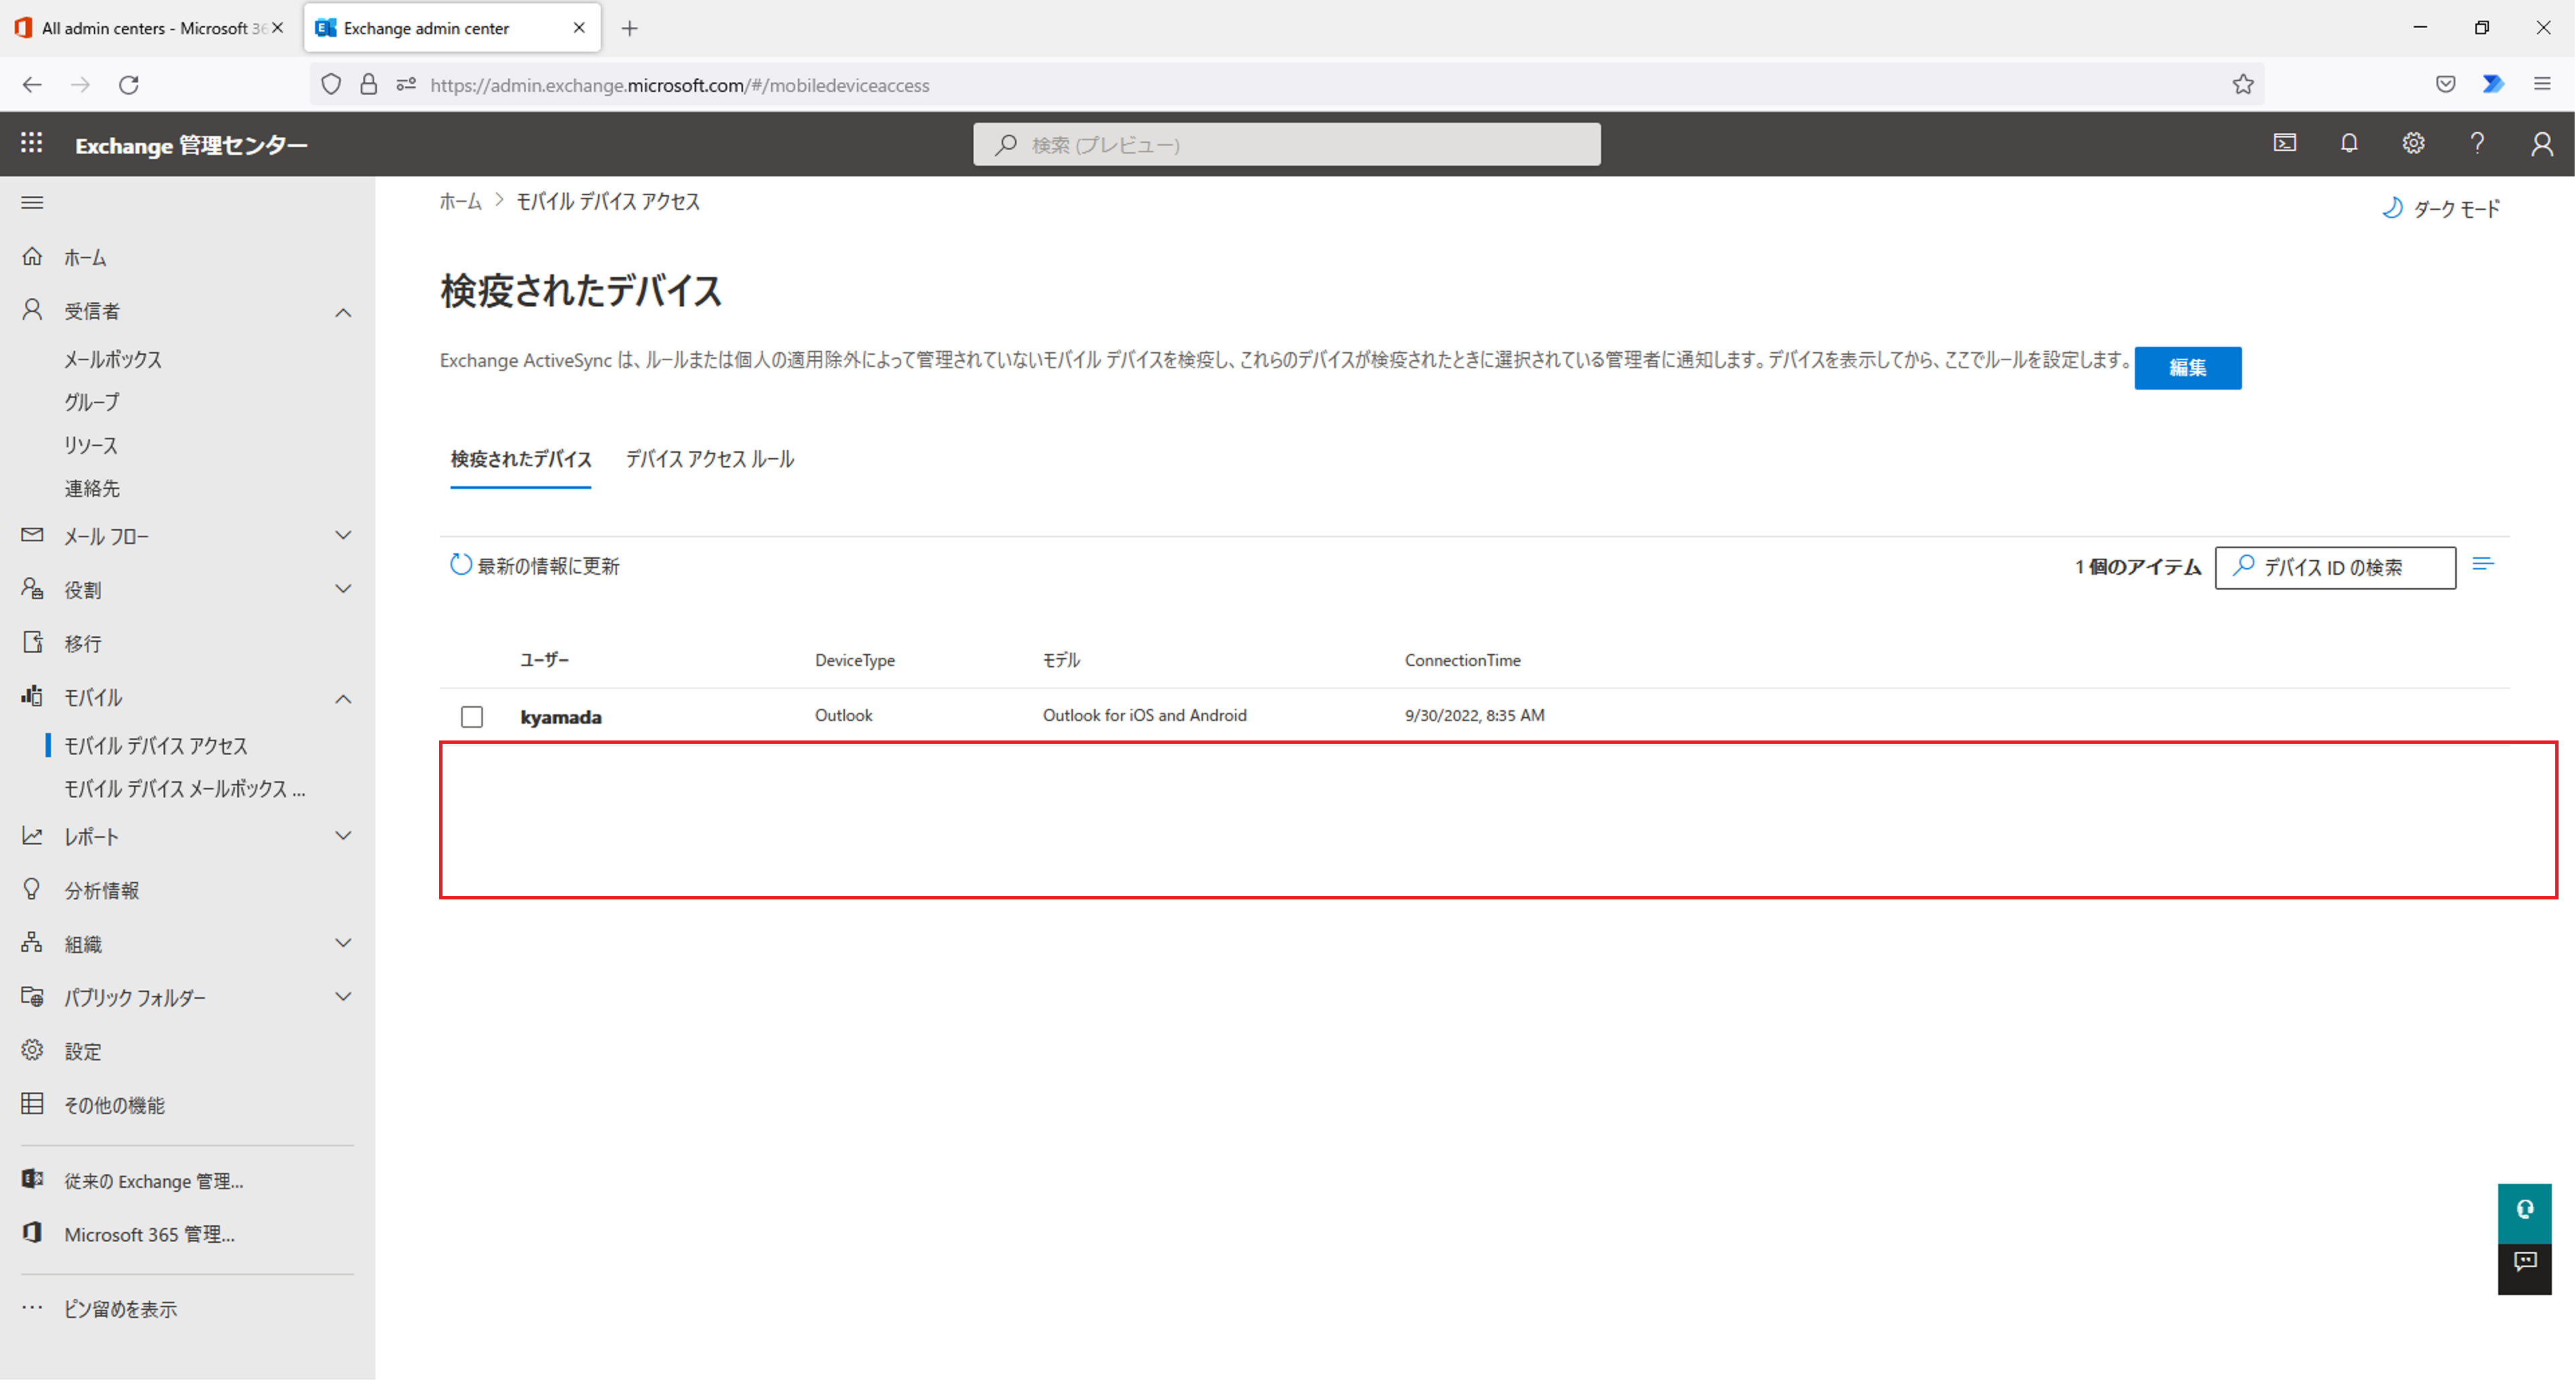Open the list filter options icon

2483,565
